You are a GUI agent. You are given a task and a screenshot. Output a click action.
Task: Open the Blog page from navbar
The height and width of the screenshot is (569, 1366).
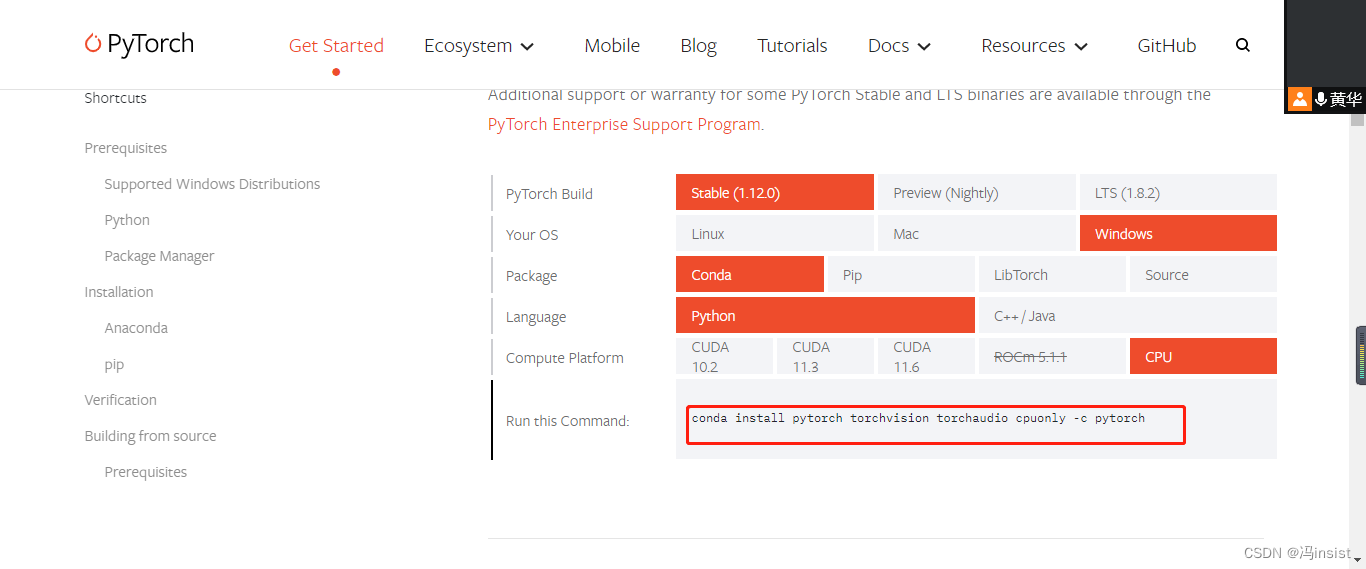[698, 46]
